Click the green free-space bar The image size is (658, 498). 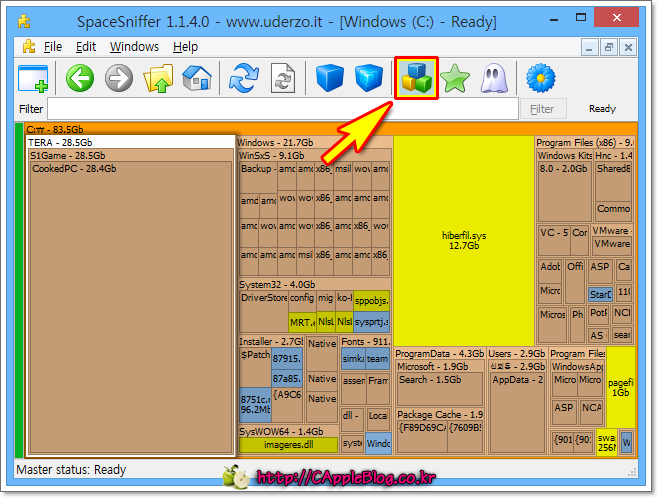[19, 290]
